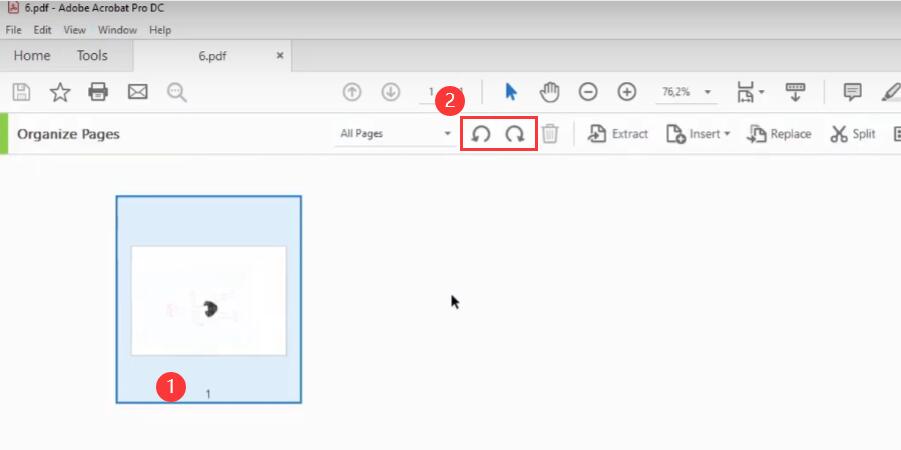Select page 1 thumbnail
This screenshot has width=901, height=450.
point(209,299)
